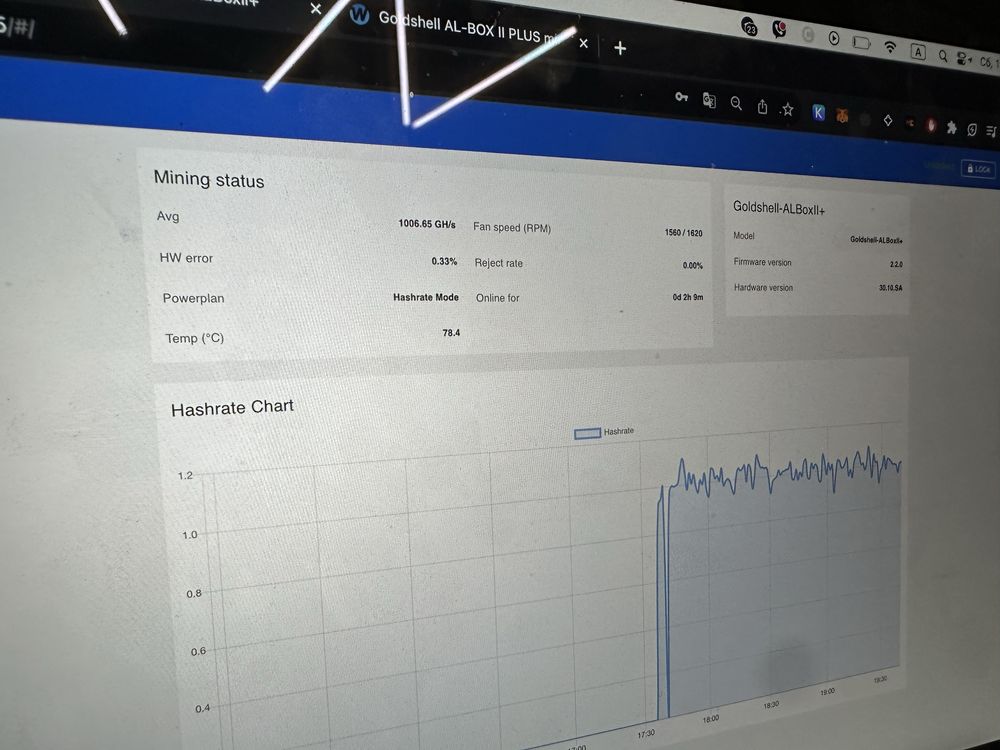The image size is (1000, 750).
Task: Open the blue K extension
Action: click(819, 113)
